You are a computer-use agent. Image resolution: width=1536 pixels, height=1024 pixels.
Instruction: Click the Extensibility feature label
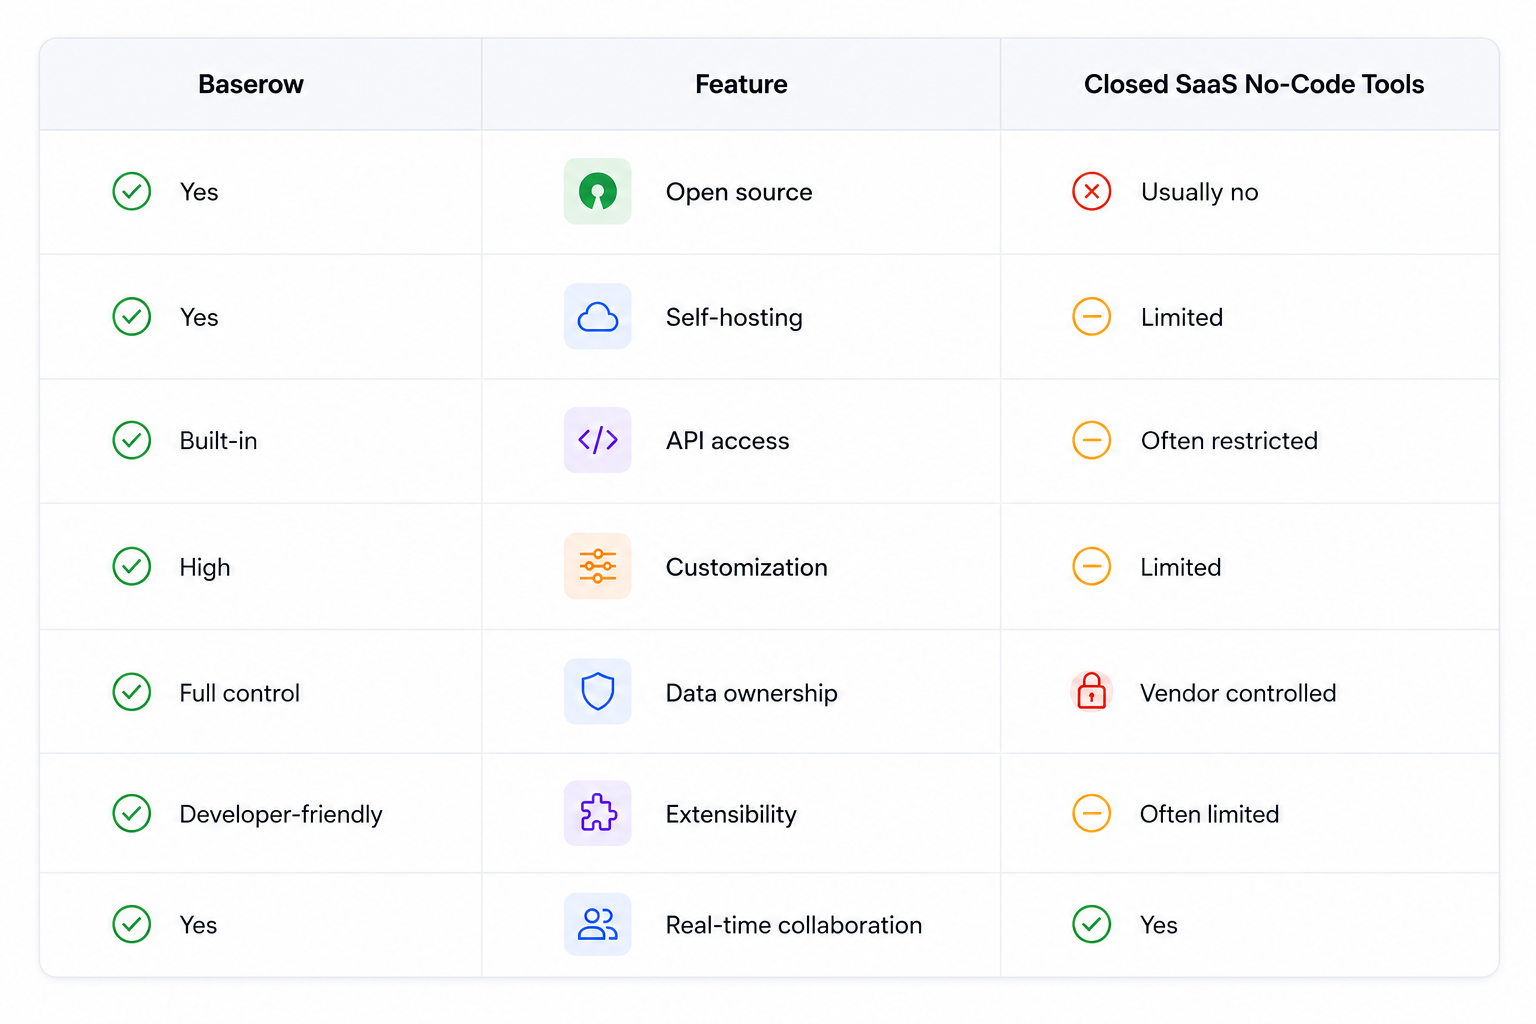pos(731,814)
